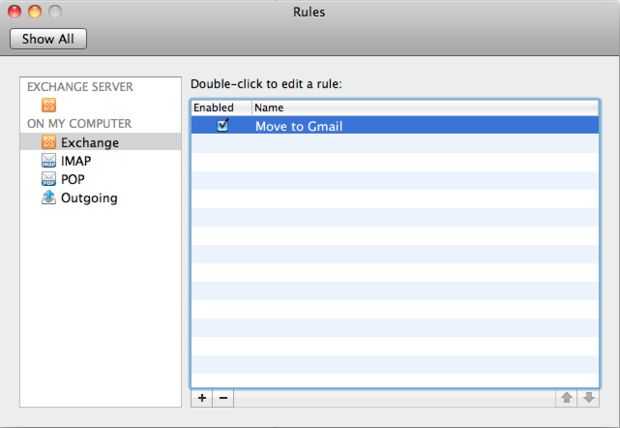Move rule up with up arrow

coord(567,398)
